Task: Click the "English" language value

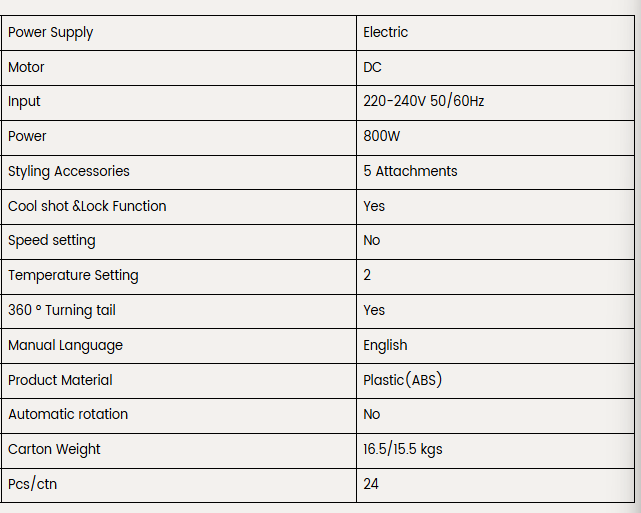Action: tap(385, 345)
